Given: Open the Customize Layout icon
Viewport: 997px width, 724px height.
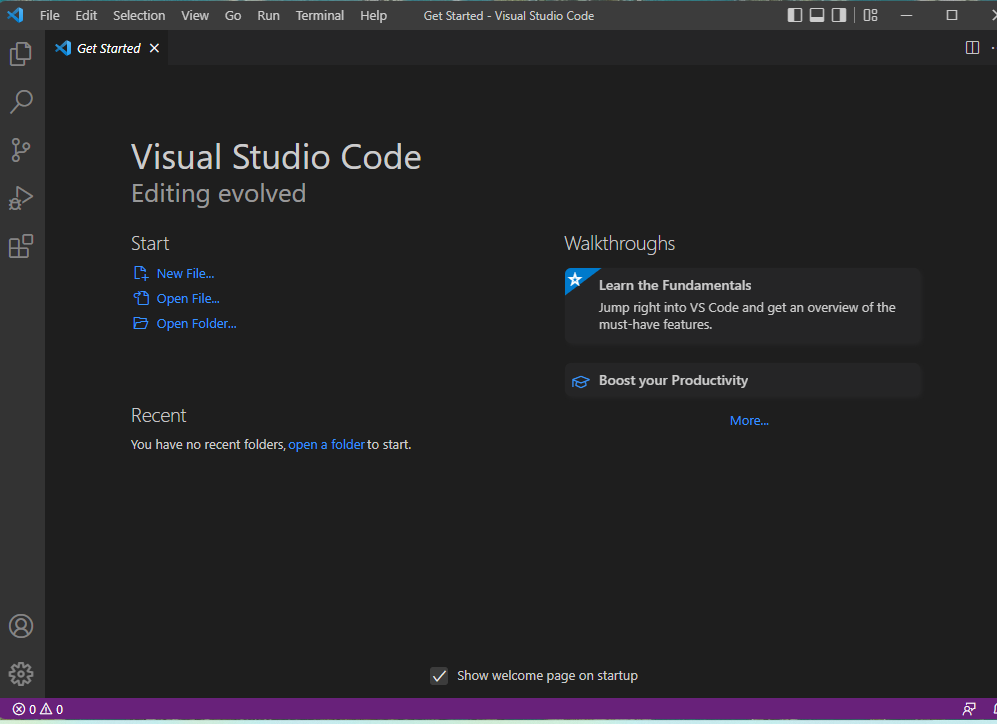Looking at the screenshot, I should coord(870,15).
